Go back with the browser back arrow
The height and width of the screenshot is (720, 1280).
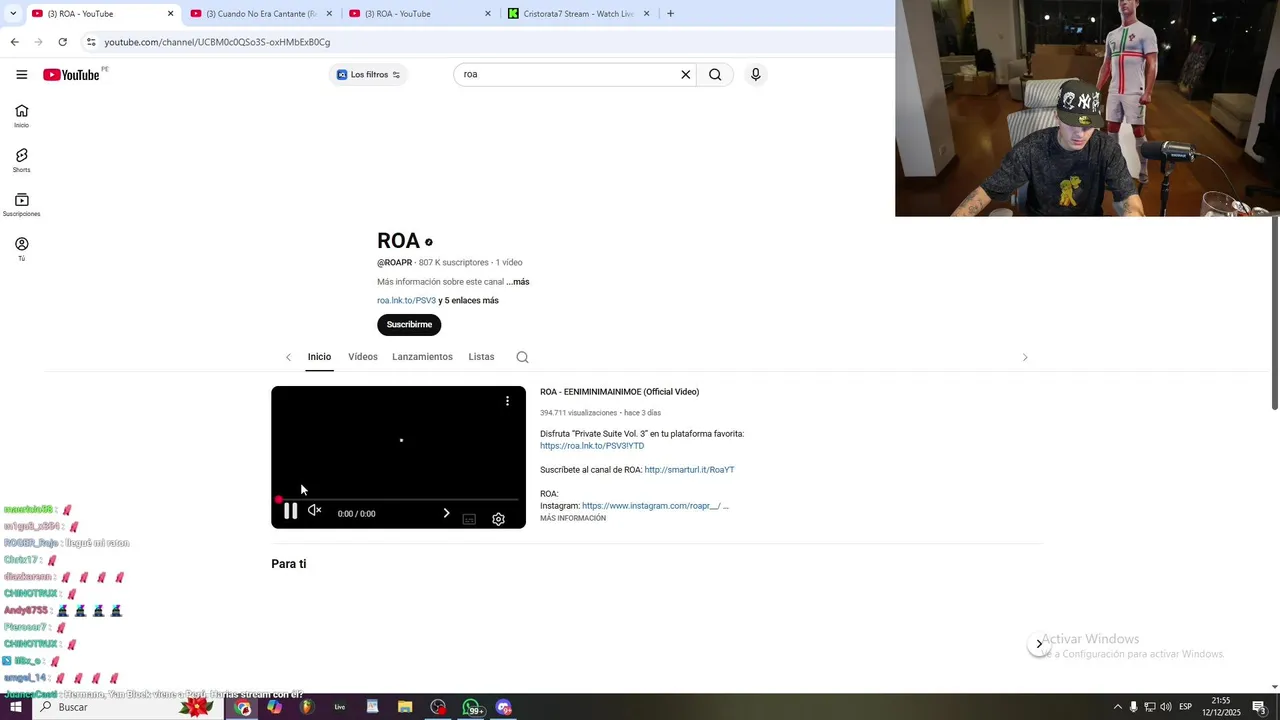14,42
